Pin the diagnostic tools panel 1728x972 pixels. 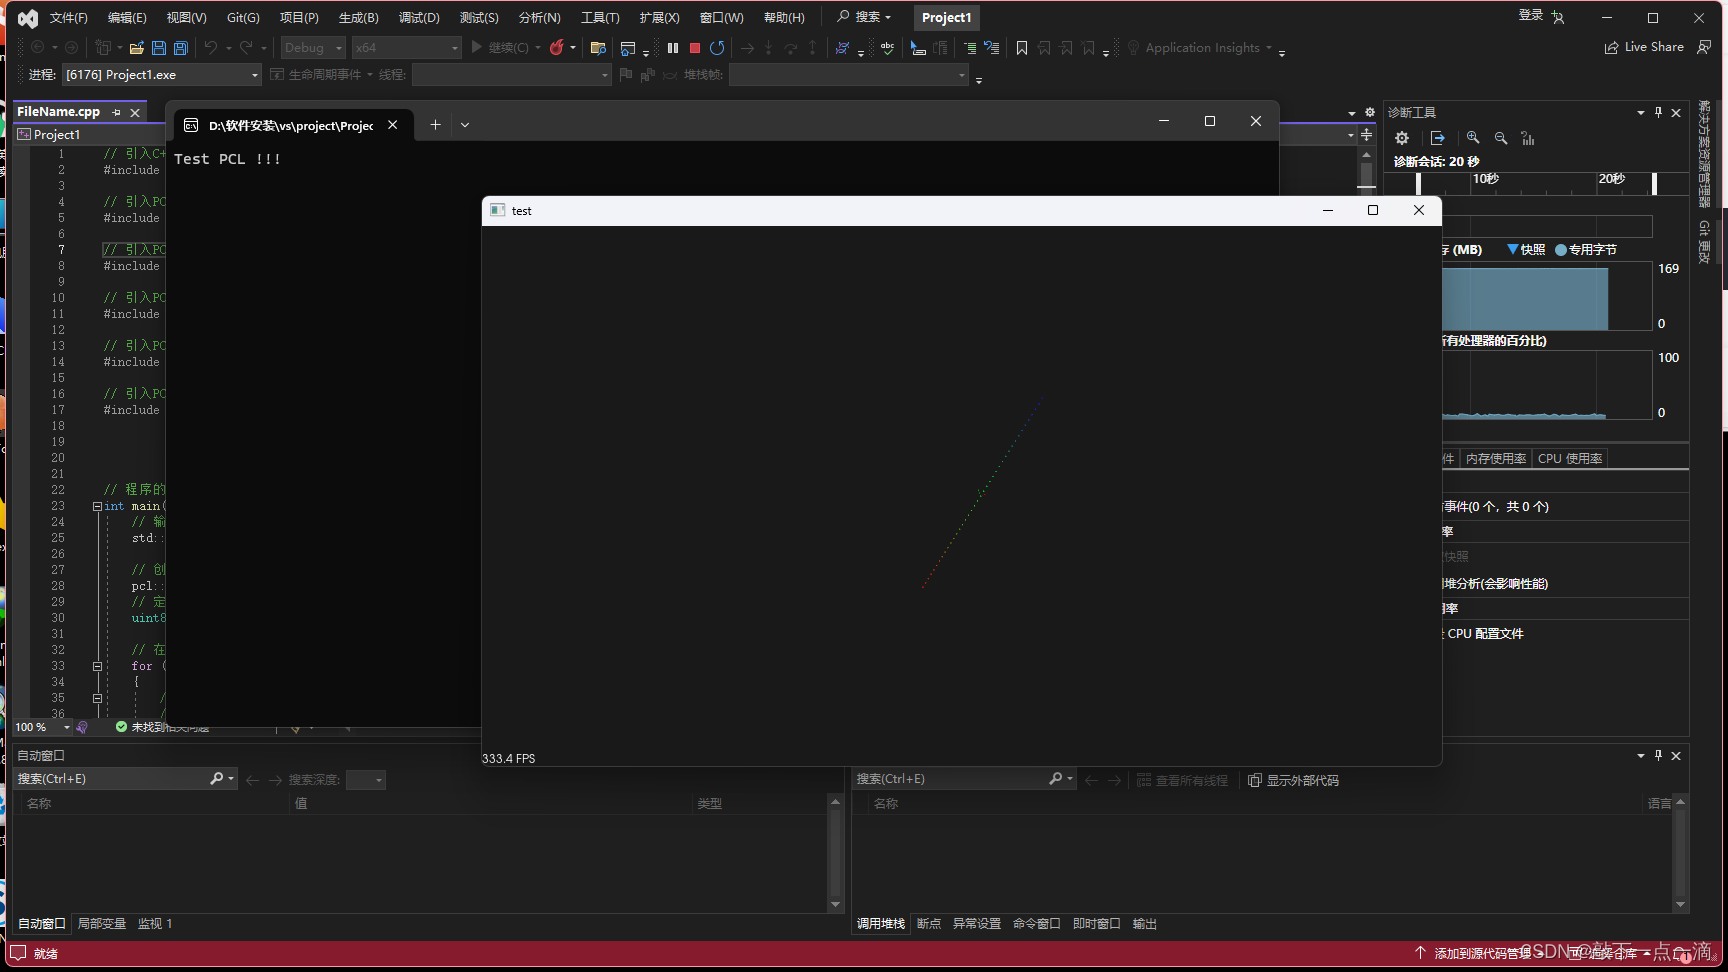click(x=1658, y=112)
